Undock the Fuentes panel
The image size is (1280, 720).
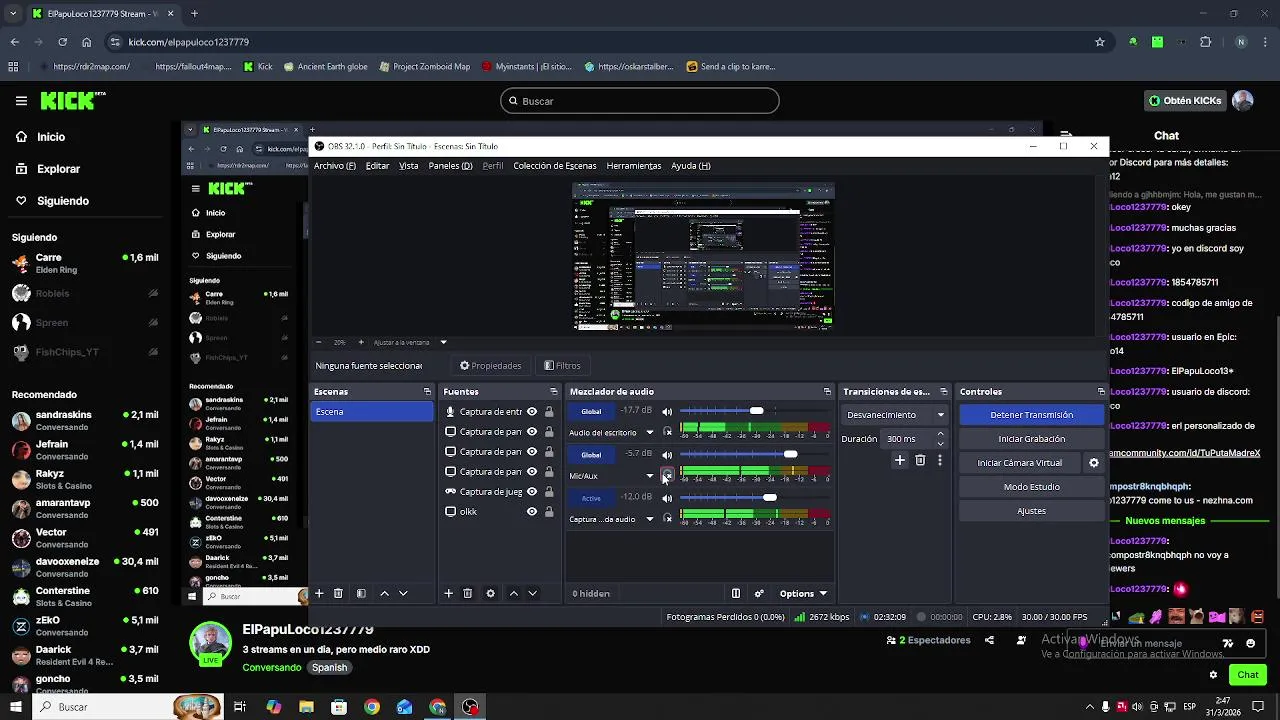click(x=553, y=392)
